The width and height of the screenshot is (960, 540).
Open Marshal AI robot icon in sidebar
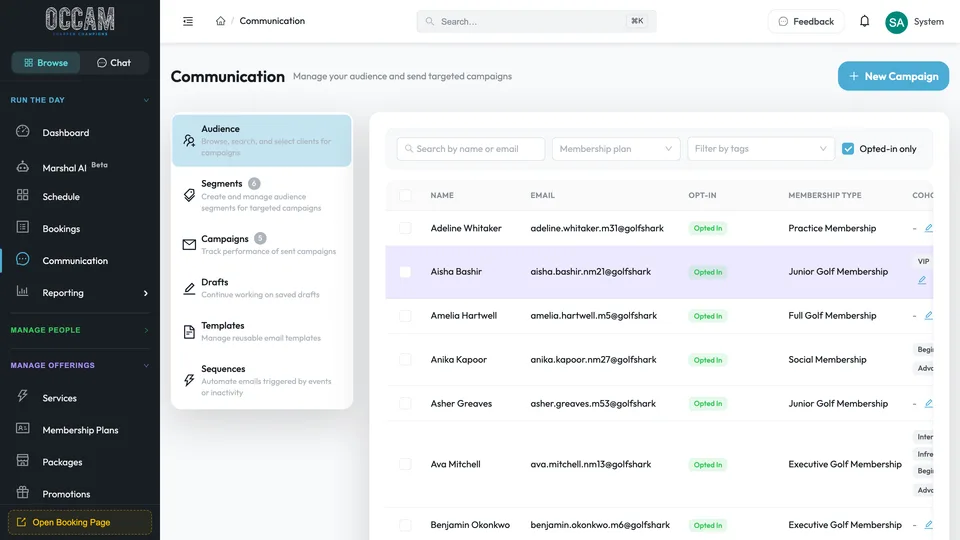point(23,167)
